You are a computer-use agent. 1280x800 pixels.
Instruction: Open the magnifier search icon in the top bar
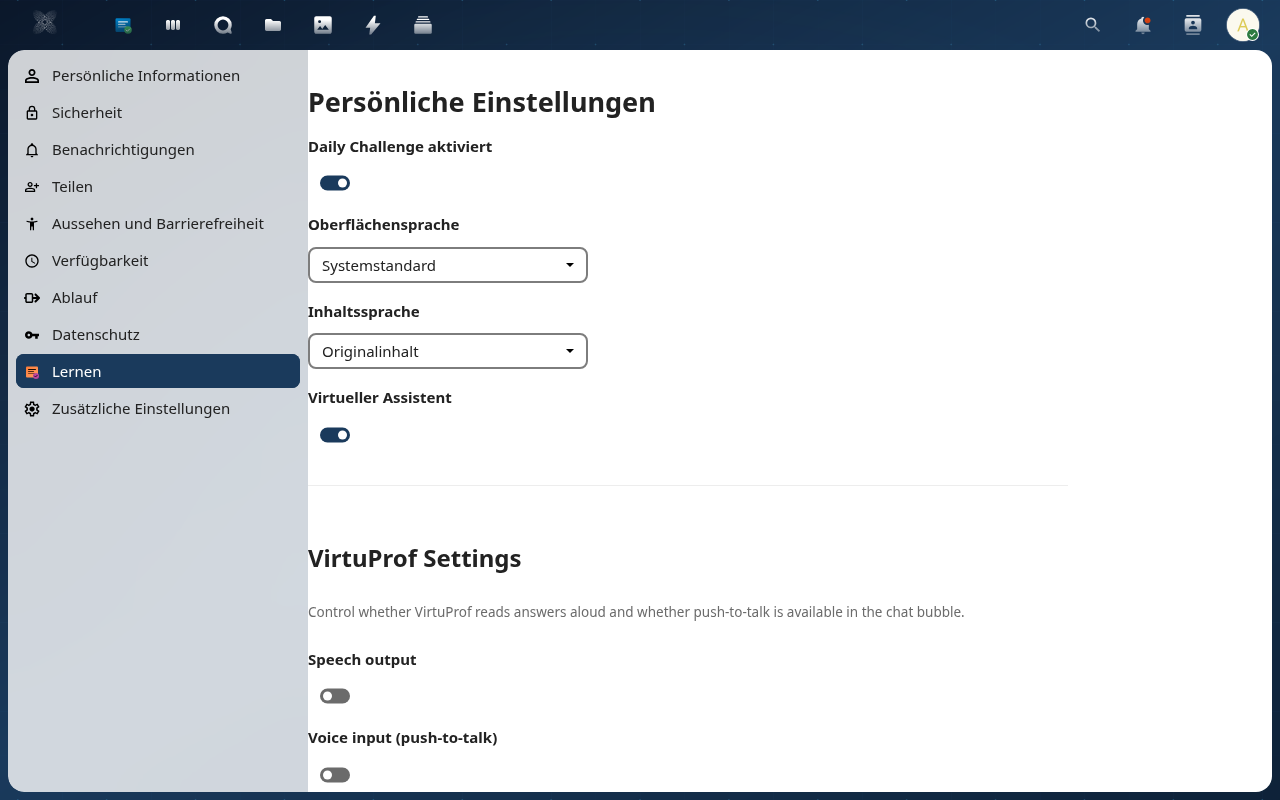click(1092, 25)
